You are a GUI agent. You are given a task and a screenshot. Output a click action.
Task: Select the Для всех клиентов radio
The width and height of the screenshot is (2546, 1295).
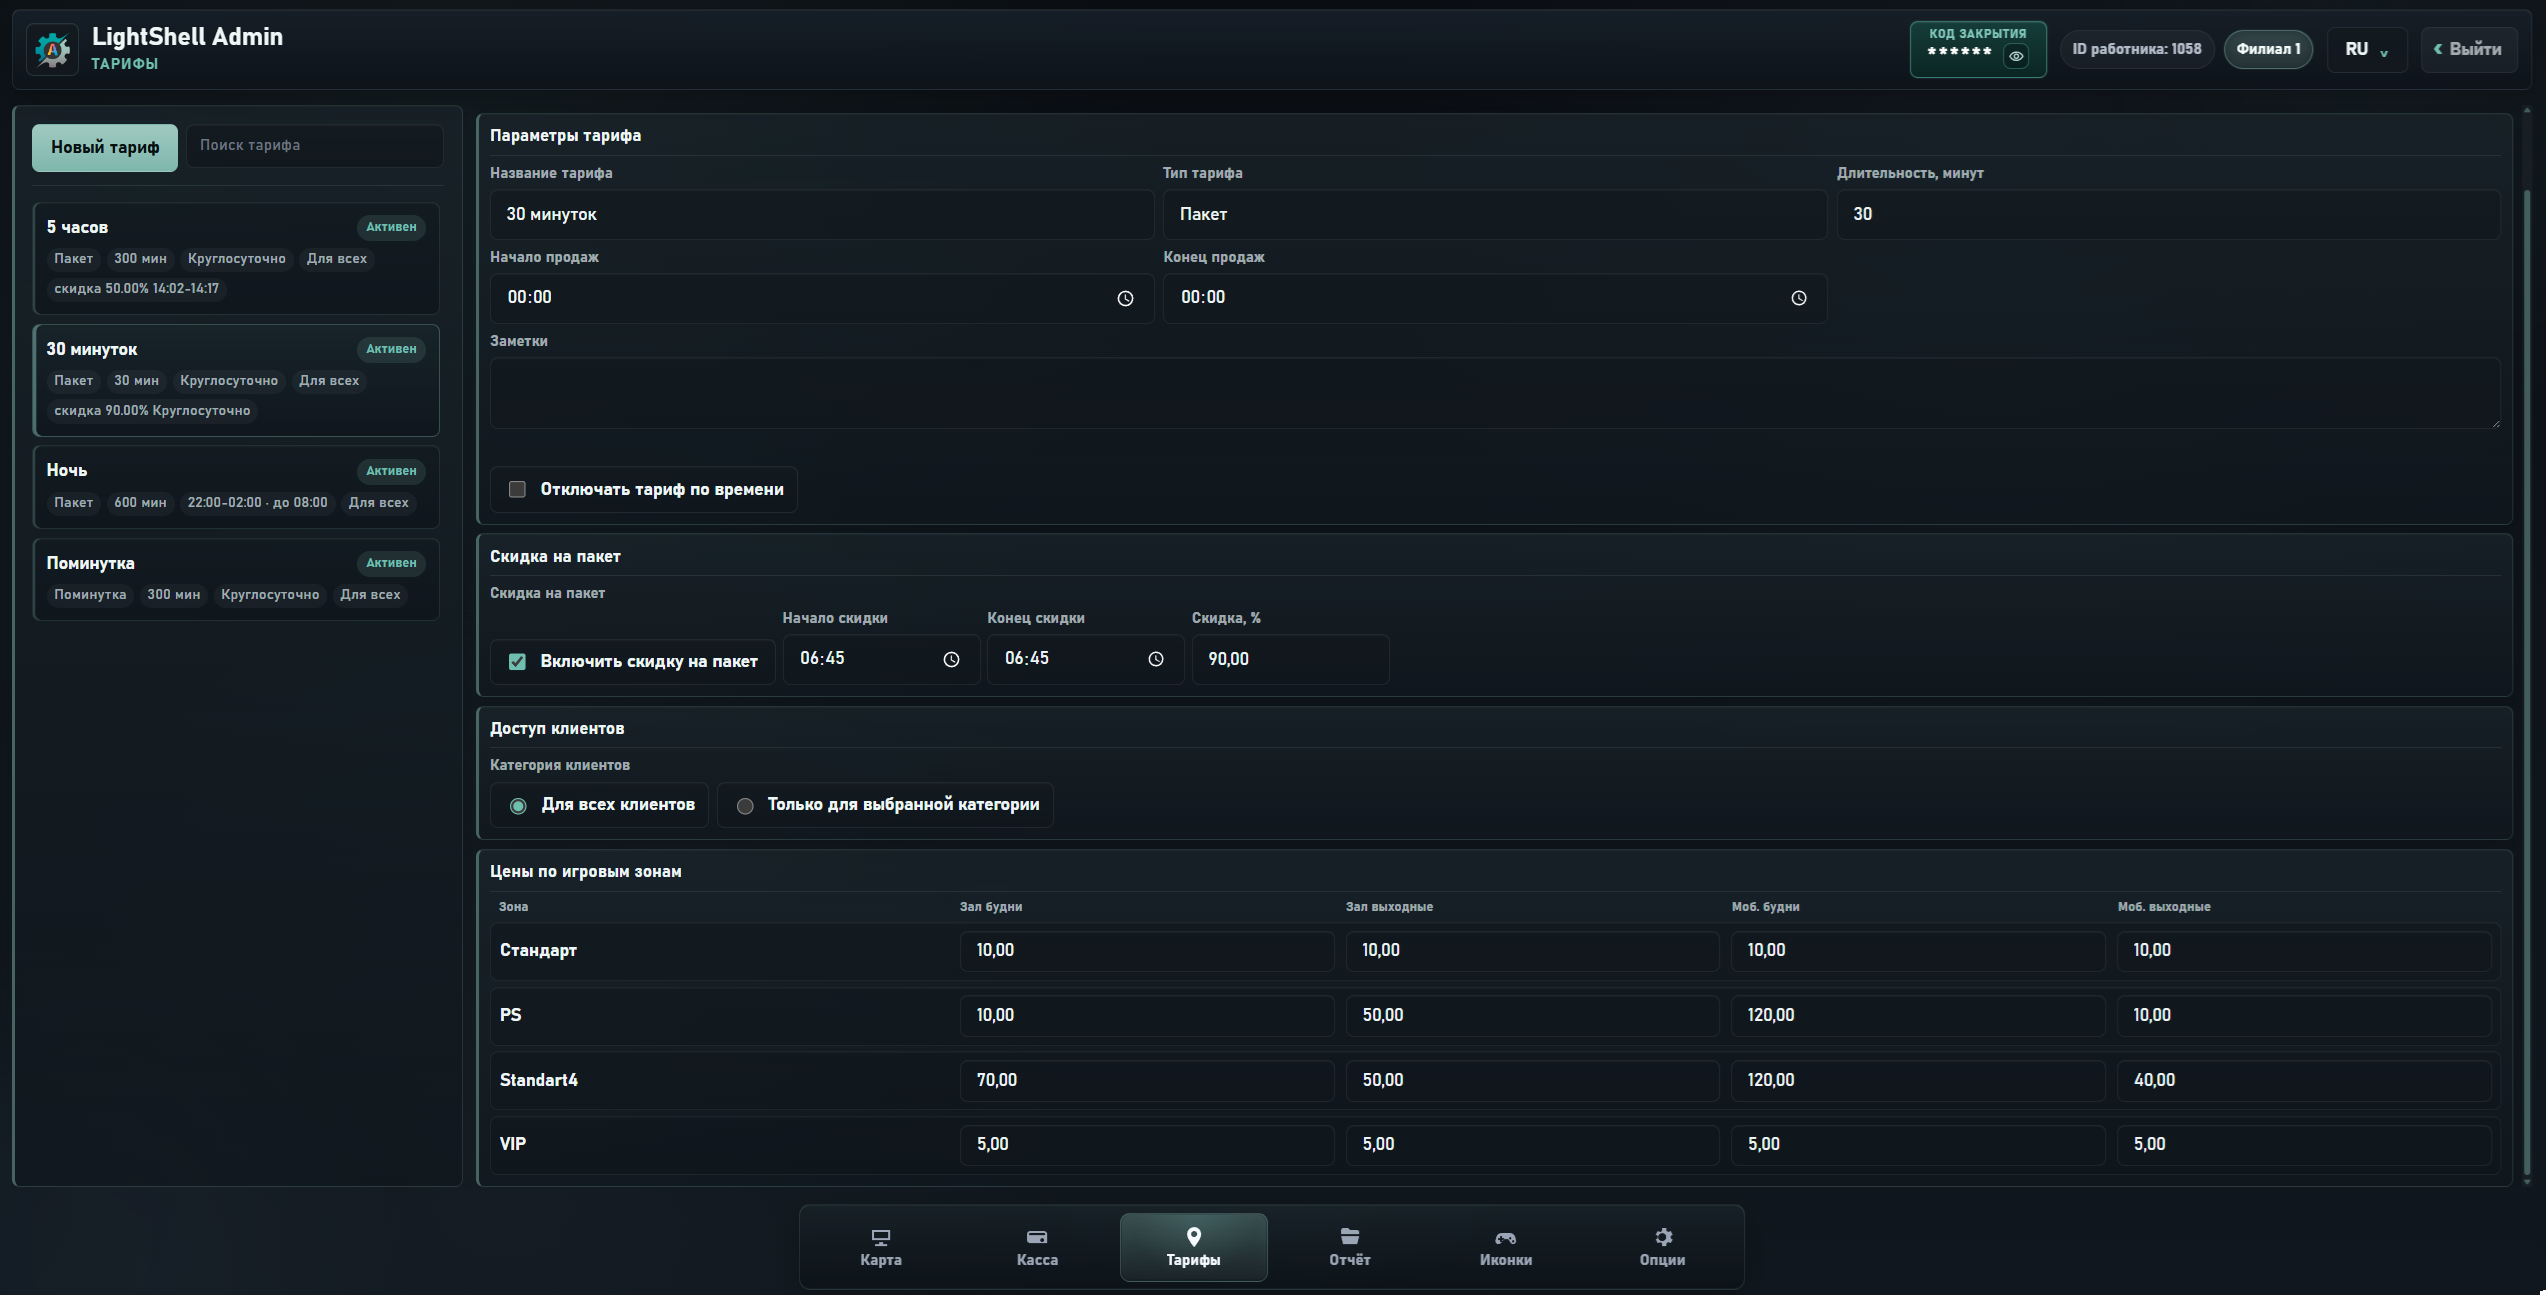pyautogui.click(x=518, y=805)
